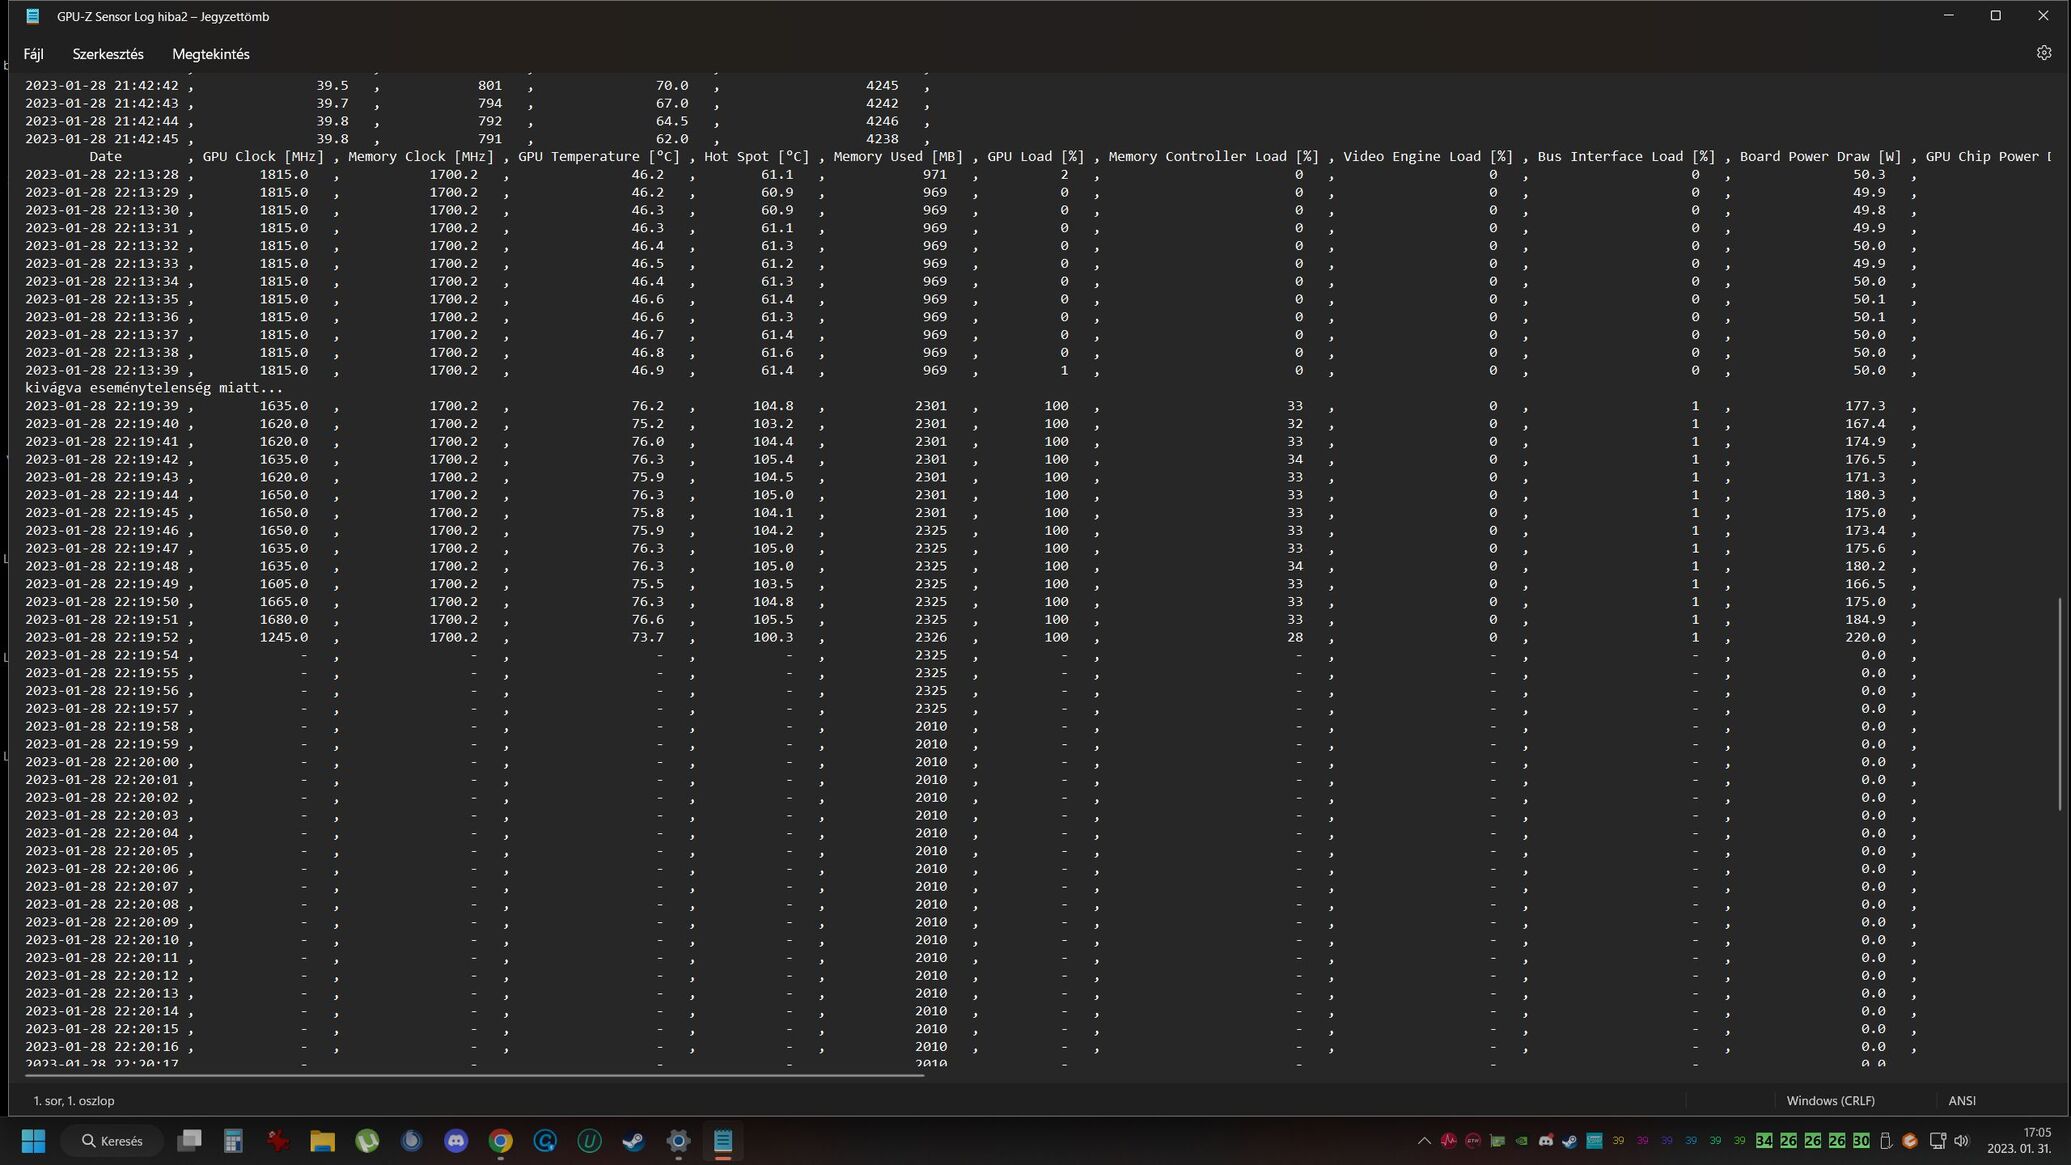This screenshot has height=1165, width=2071.
Task: Click the Windows (CRLF) line ending indicator
Action: coord(1830,1100)
